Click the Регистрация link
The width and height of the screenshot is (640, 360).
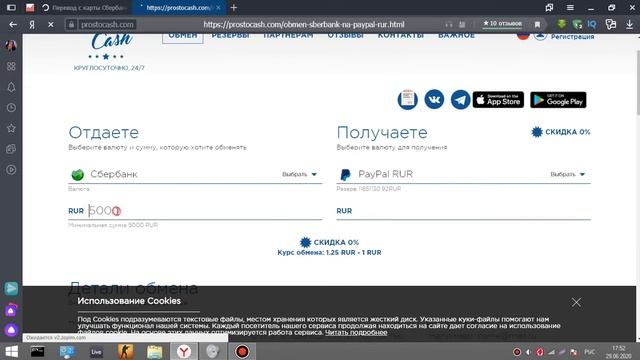click(x=572, y=37)
